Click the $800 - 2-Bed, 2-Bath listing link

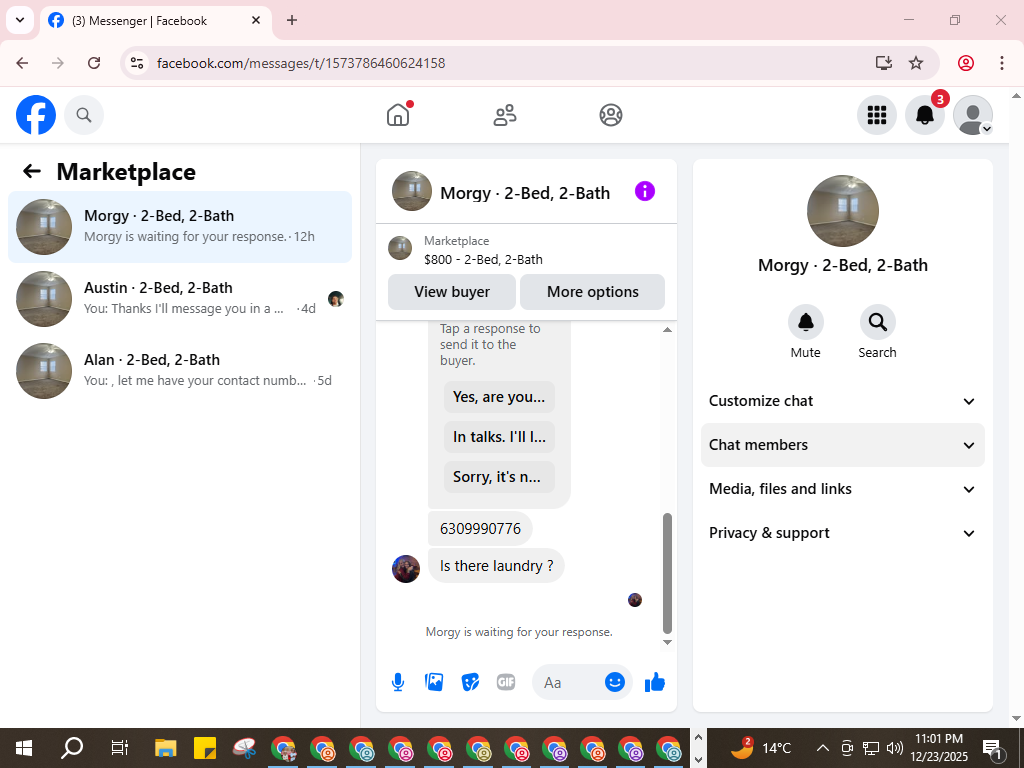click(483, 259)
